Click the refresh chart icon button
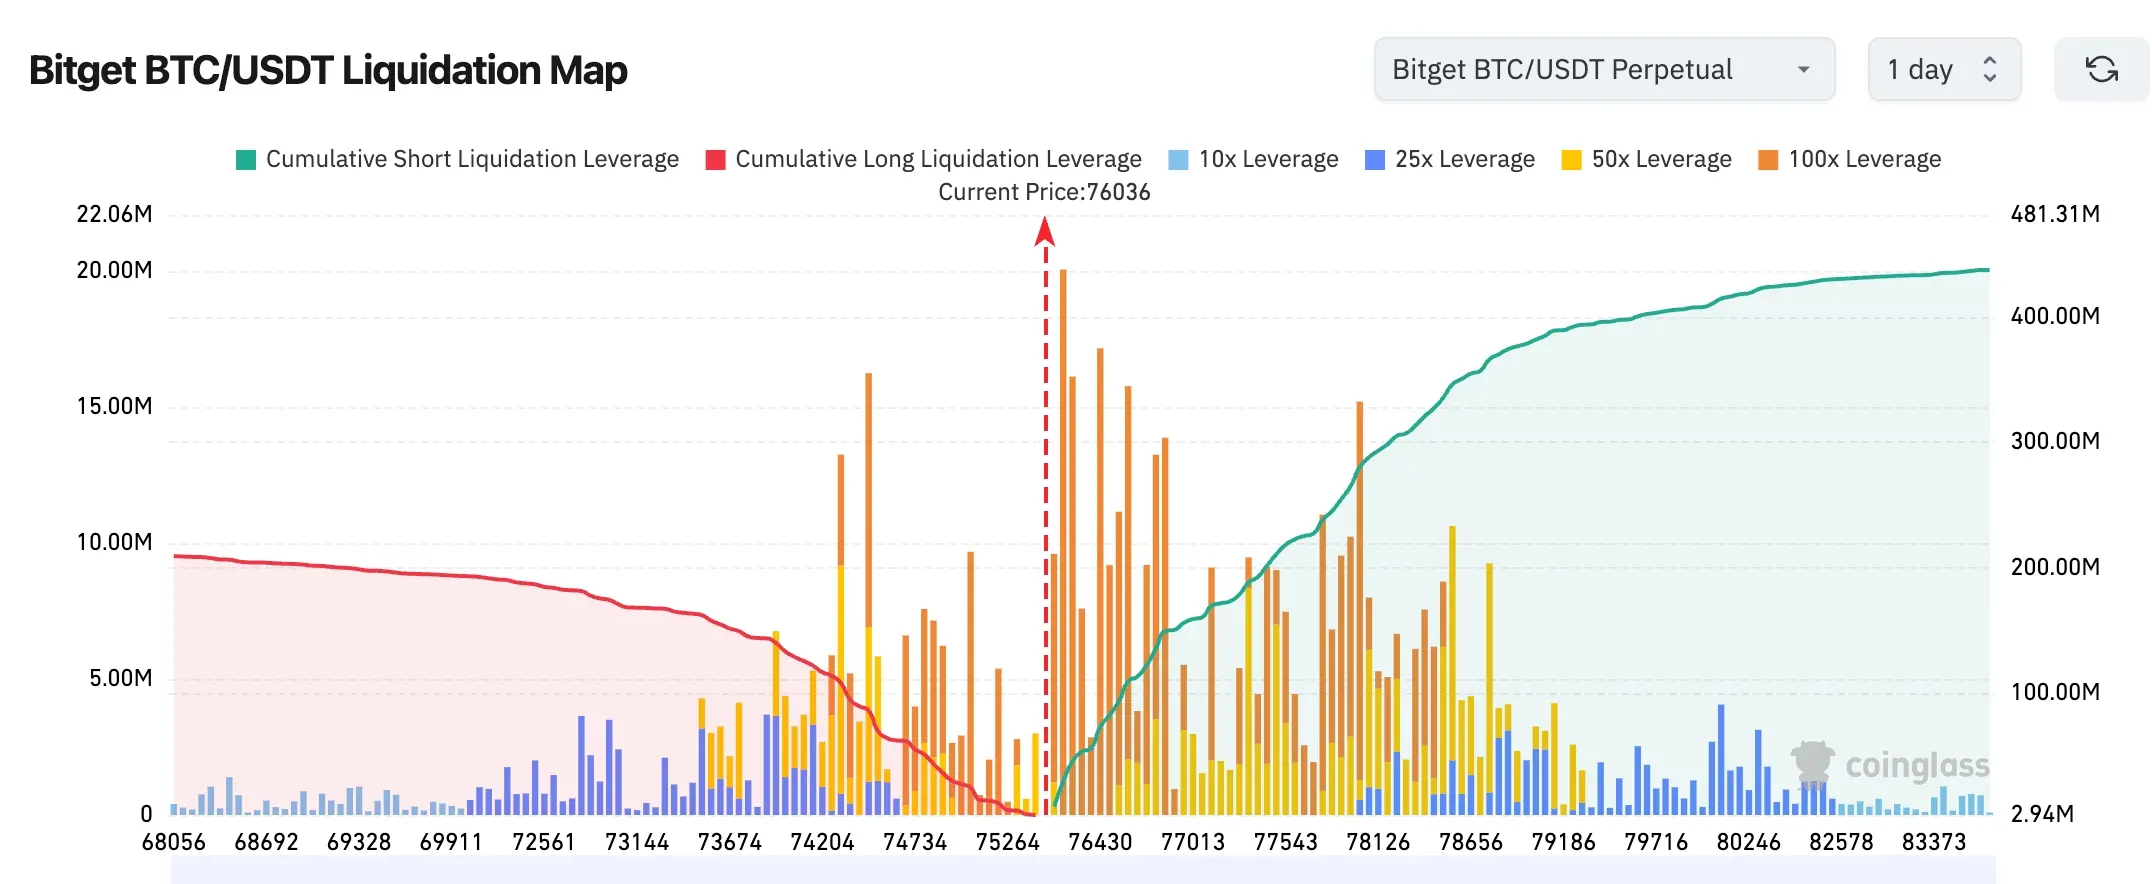 (x=2101, y=69)
